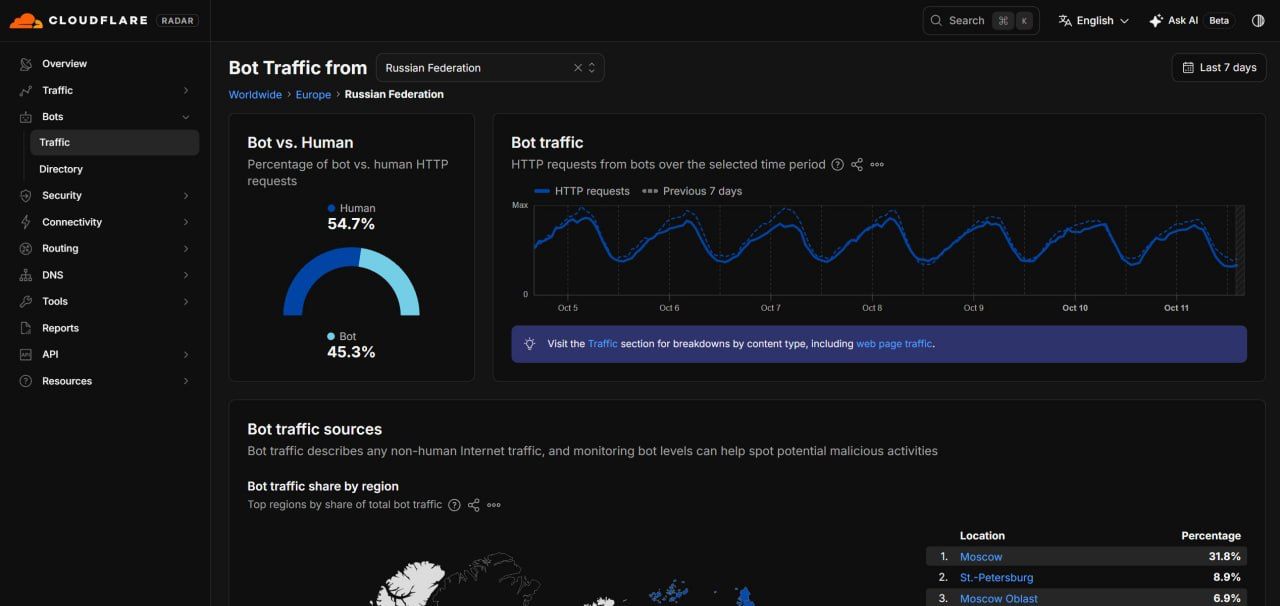
Task: Clear the Russian Federation location selection
Action: click(x=577, y=68)
